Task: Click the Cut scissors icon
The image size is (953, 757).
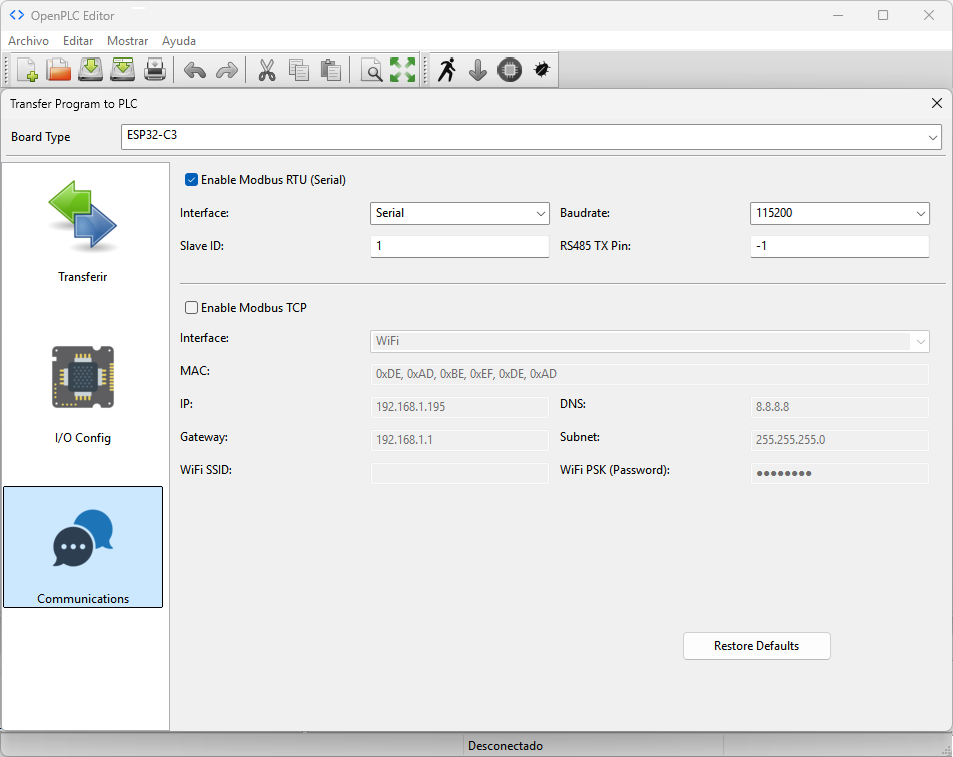Action: coord(267,70)
